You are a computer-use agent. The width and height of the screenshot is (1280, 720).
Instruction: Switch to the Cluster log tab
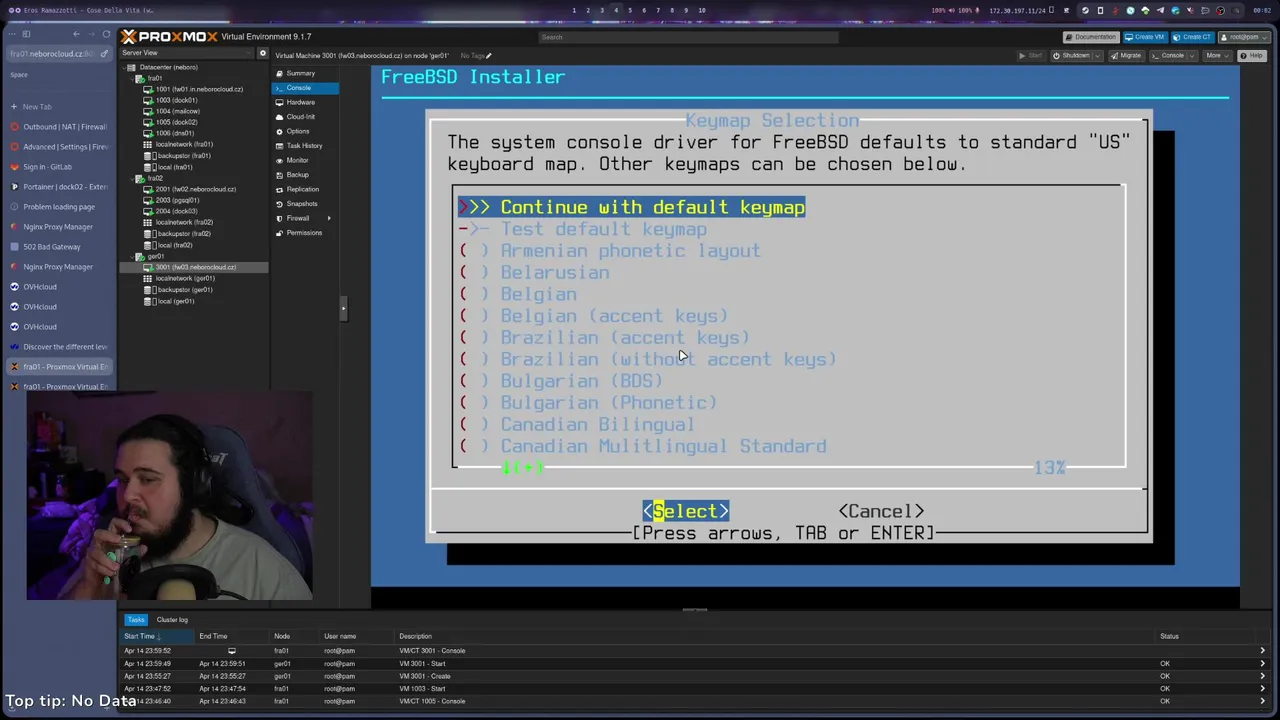point(172,620)
